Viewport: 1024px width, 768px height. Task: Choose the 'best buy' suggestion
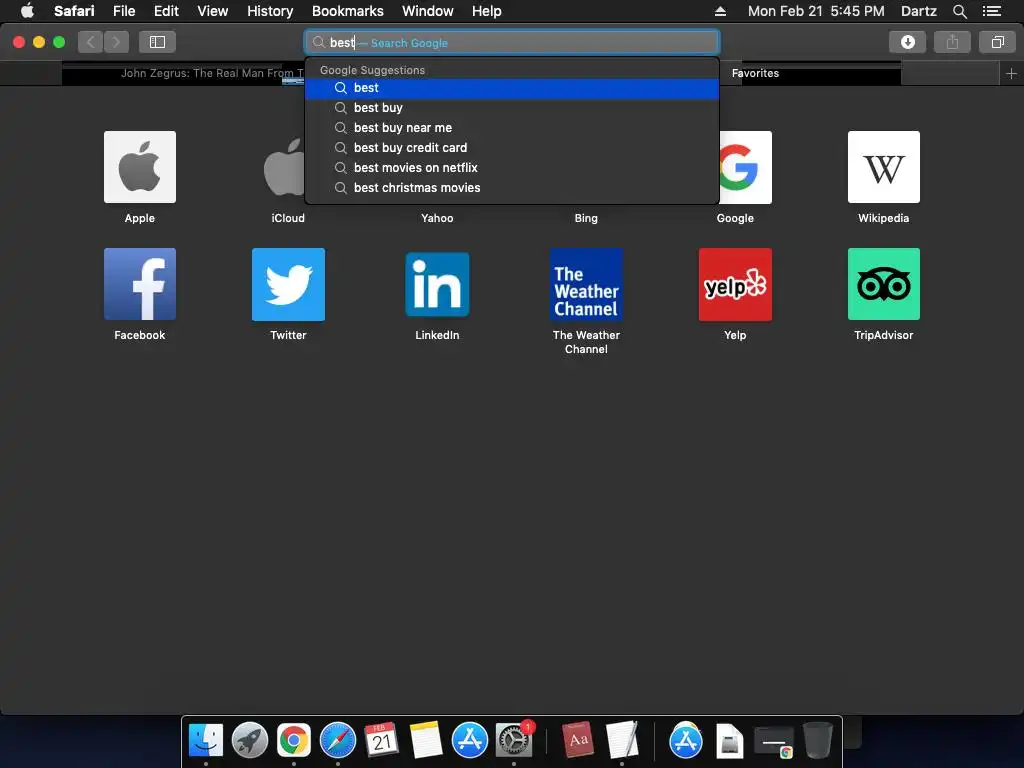click(x=512, y=108)
